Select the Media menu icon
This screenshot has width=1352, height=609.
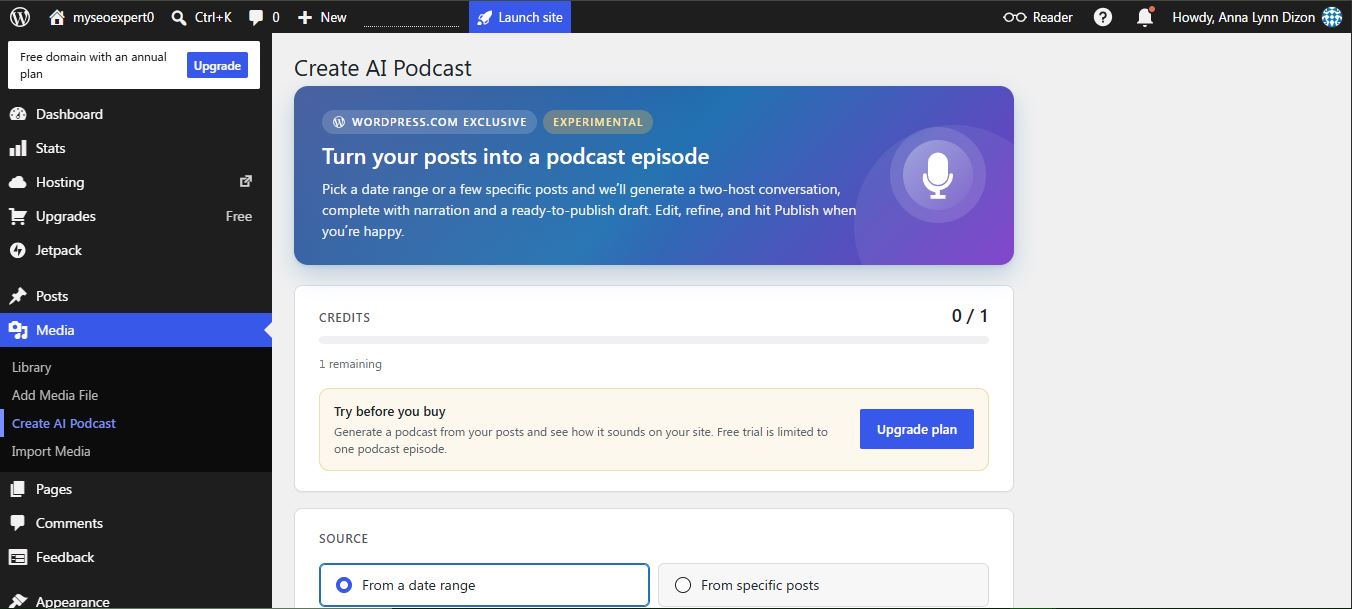coord(18,330)
